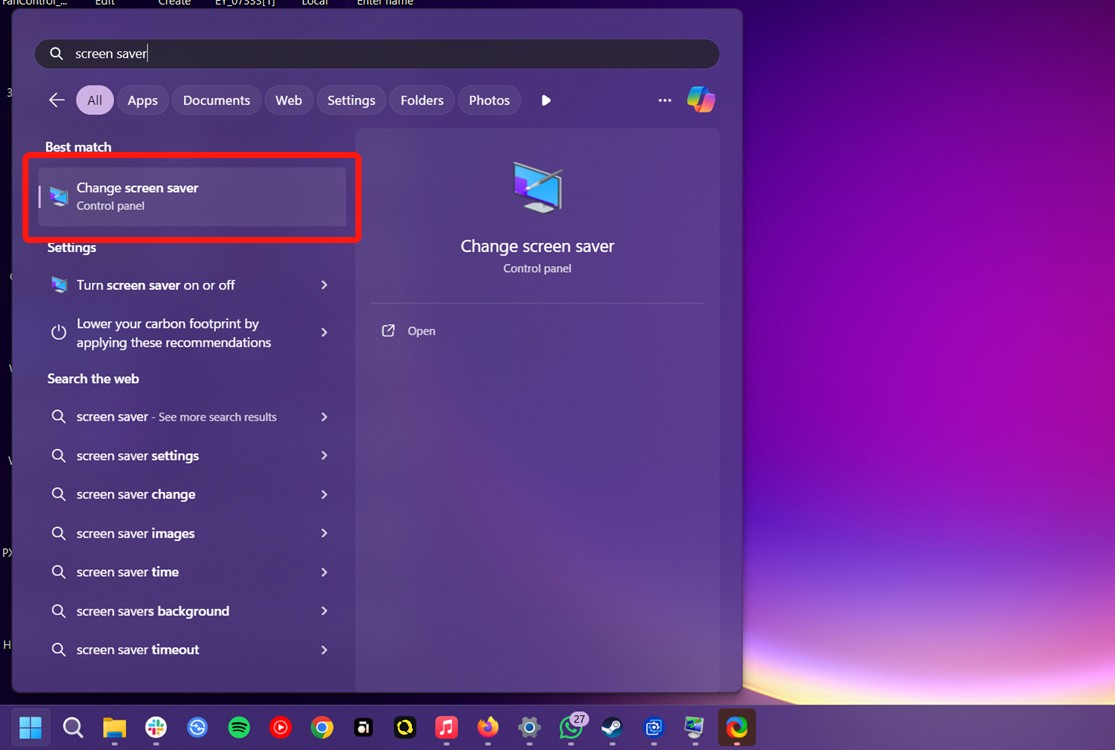Switch to the Documents search filter
The width and height of the screenshot is (1115, 750).
point(216,99)
